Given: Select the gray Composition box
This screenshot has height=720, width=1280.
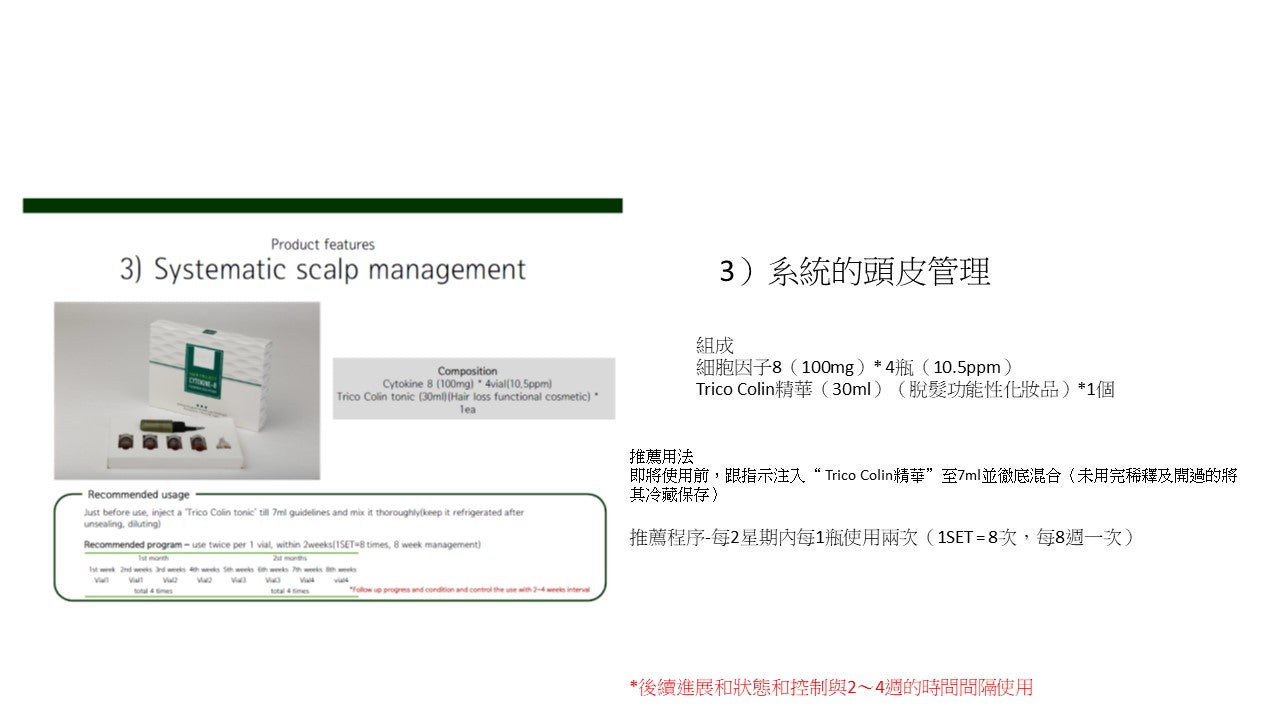Looking at the screenshot, I should (x=473, y=388).
